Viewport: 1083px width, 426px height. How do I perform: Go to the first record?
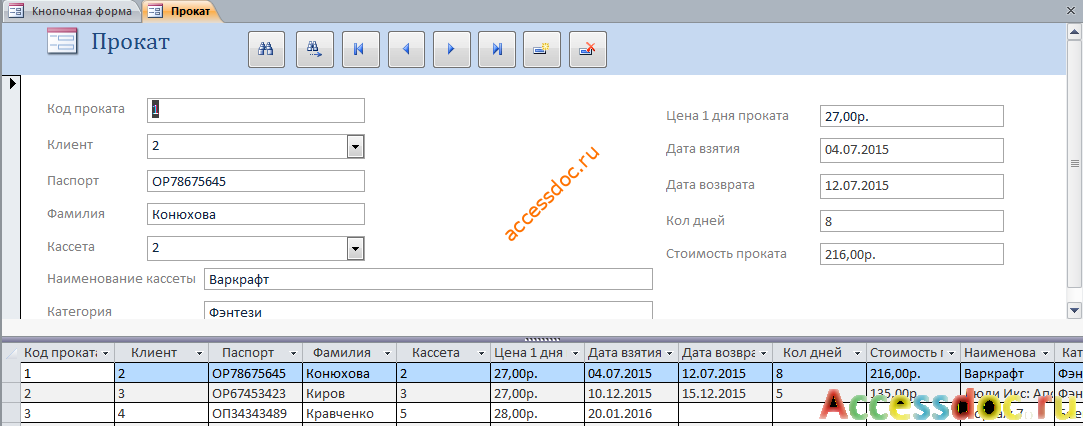tap(360, 49)
